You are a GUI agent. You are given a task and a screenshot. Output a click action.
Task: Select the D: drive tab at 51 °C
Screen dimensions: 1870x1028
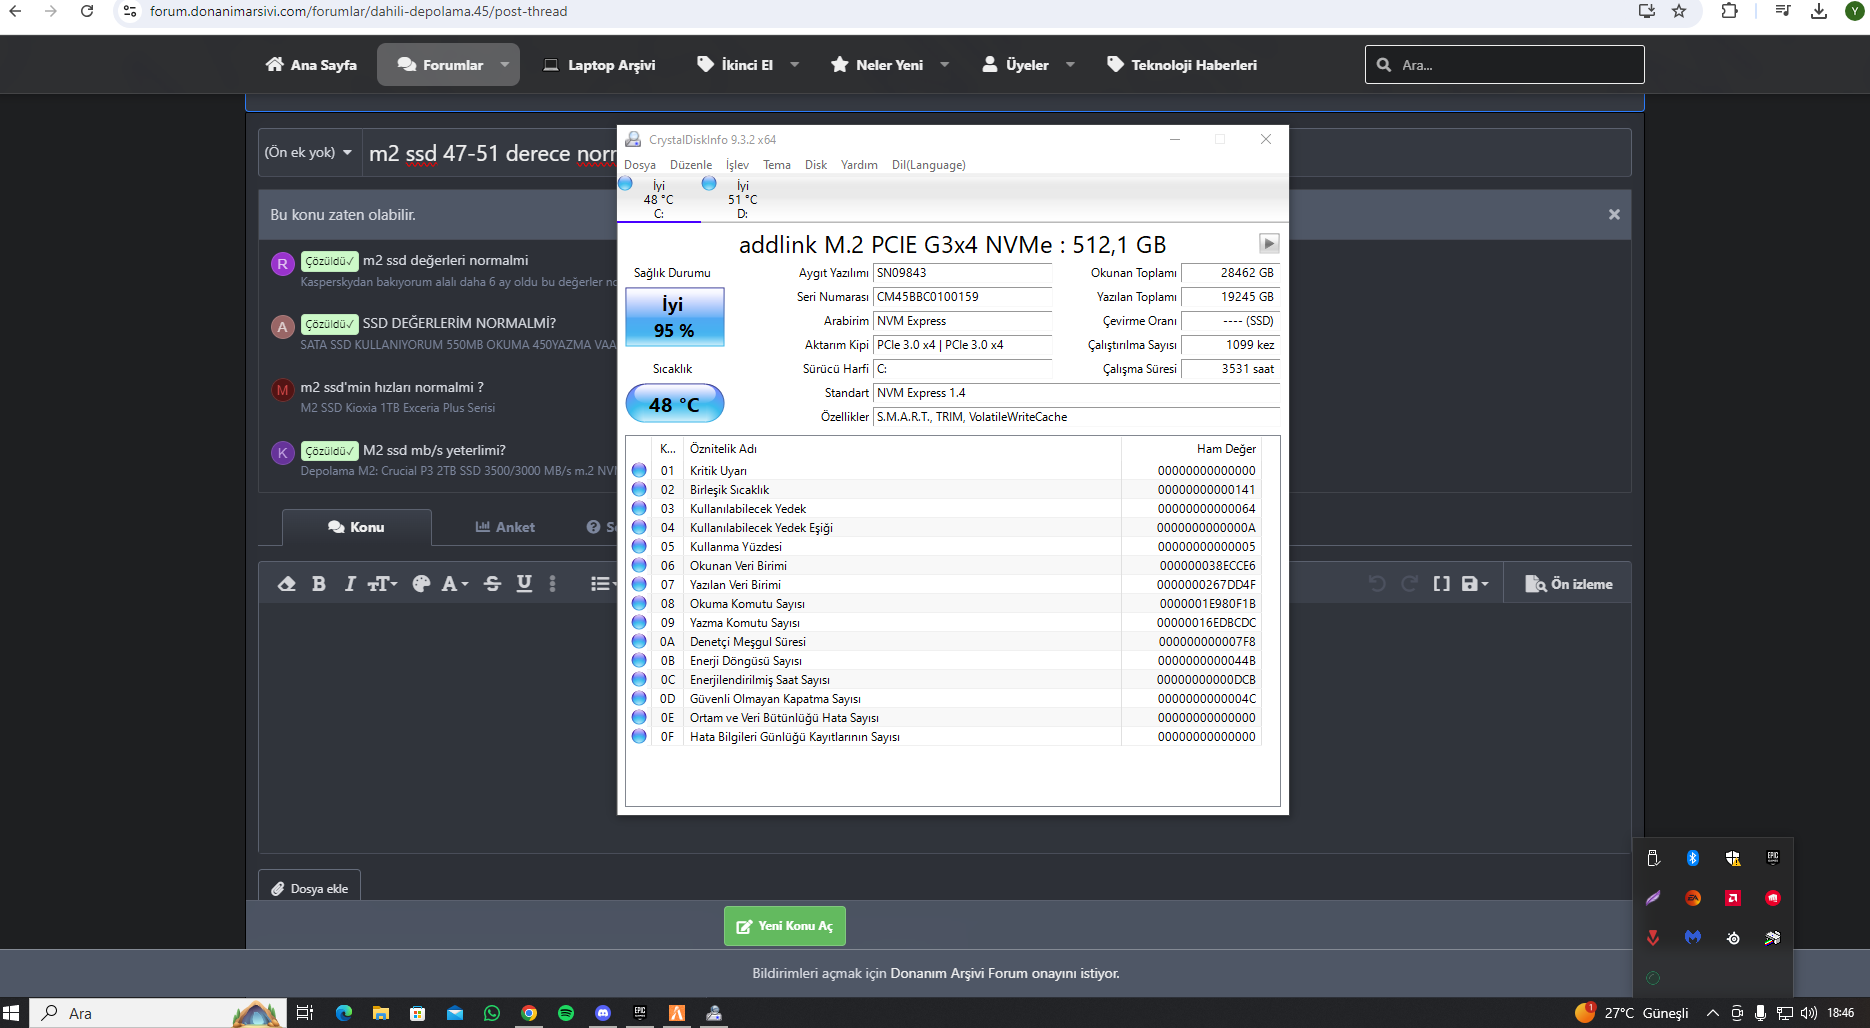(x=742, y=199)
